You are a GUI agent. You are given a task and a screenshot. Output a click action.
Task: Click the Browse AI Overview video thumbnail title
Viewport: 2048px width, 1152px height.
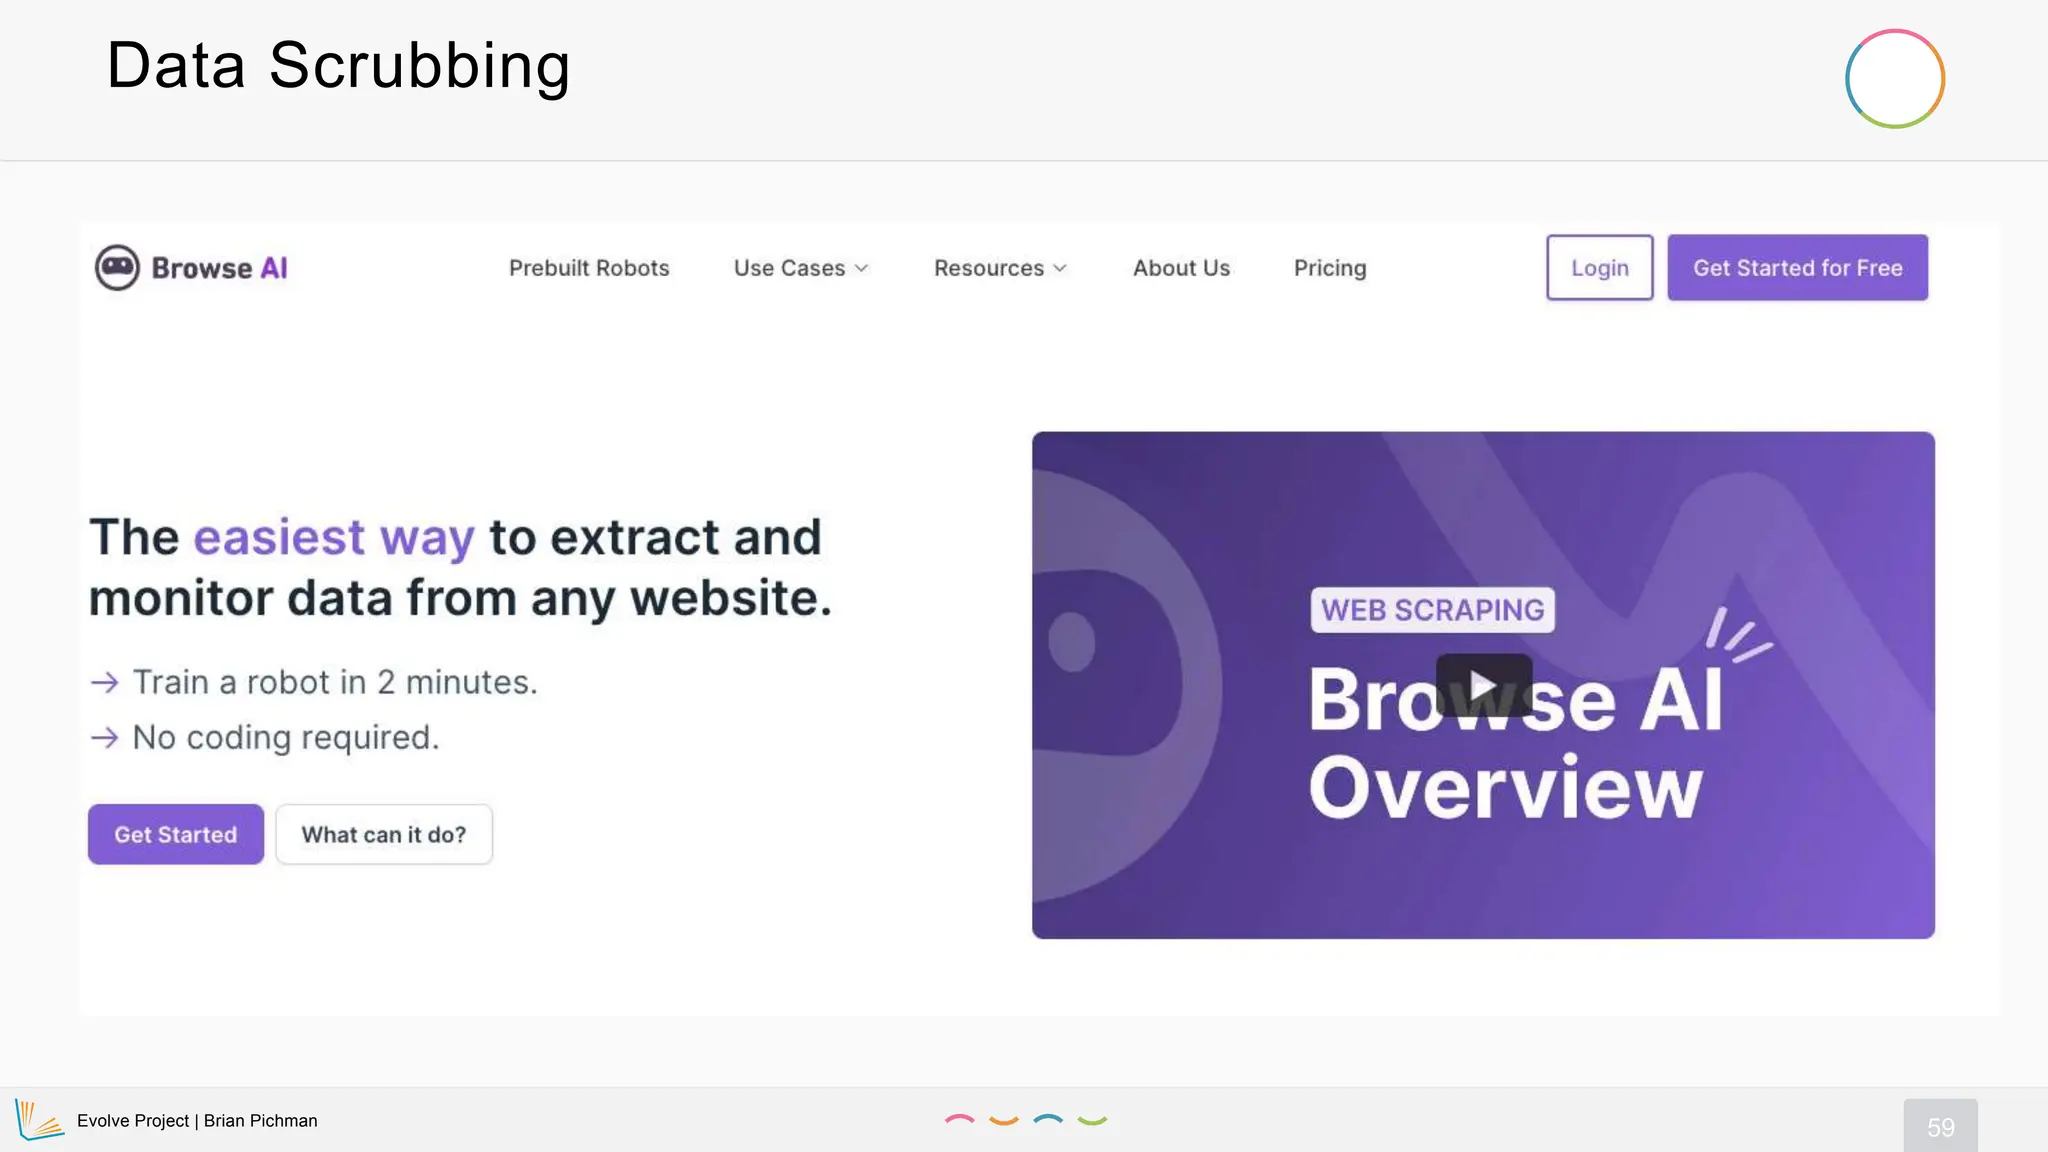pyautogui.click(x=1515, y=743)
